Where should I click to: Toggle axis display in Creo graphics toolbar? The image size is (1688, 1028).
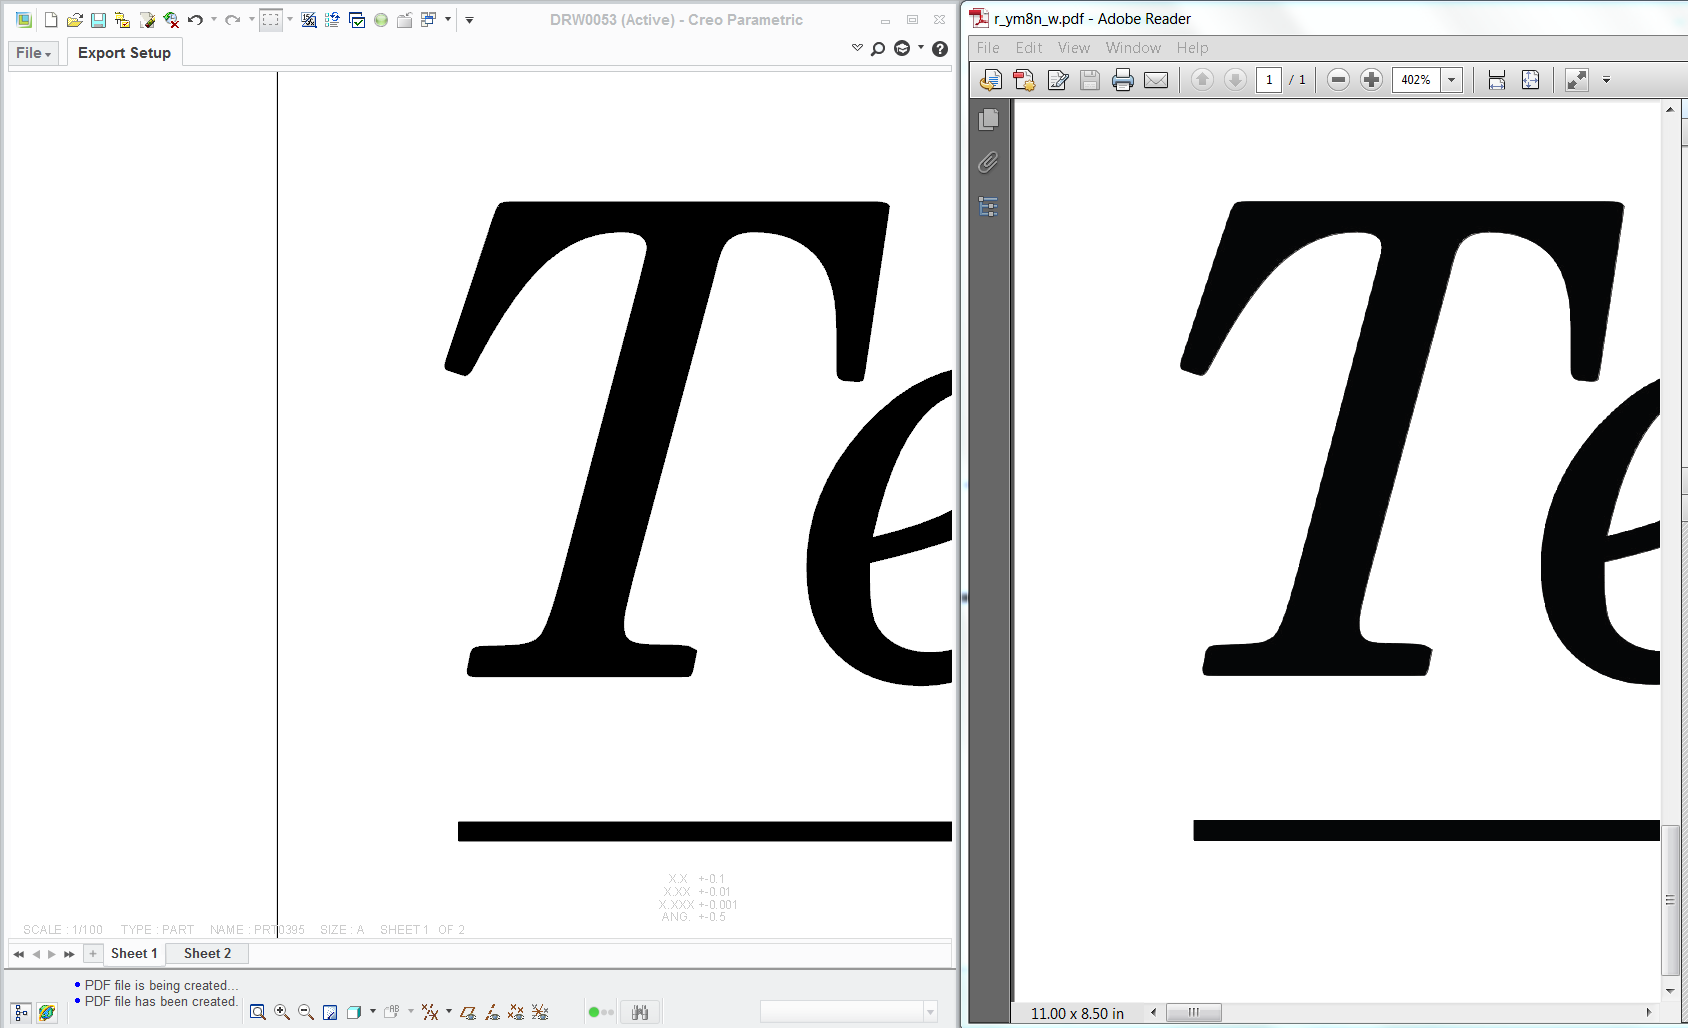492,1012
